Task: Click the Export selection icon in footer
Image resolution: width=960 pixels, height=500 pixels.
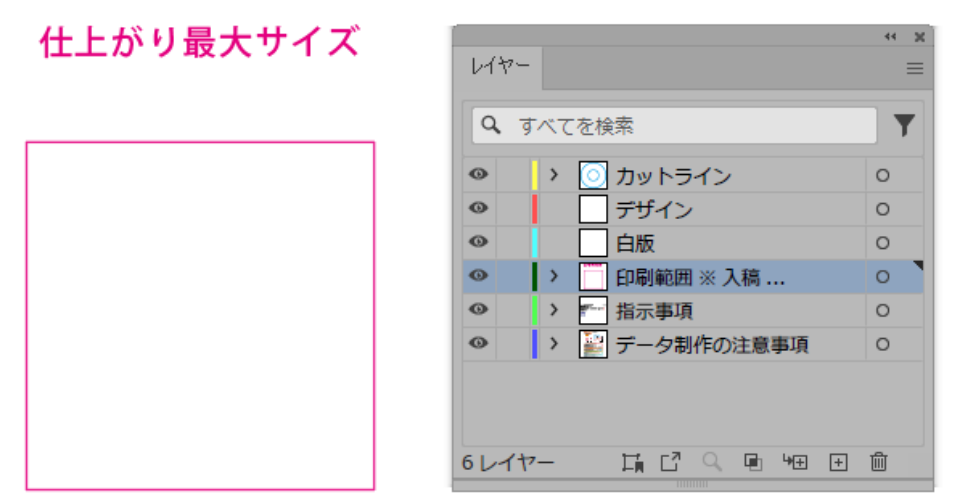Action: point(670,461)
